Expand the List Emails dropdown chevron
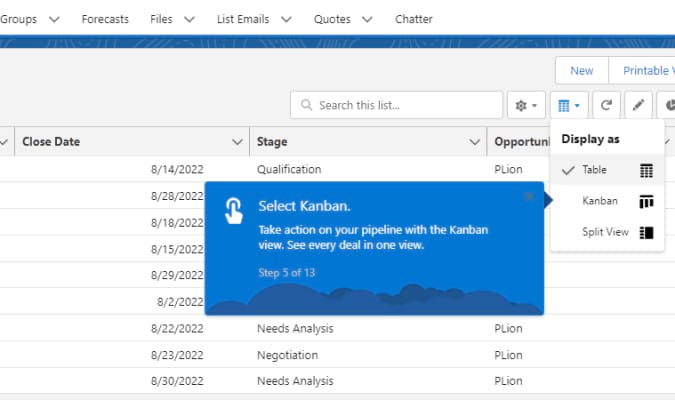 pyautogui.click(x=286, y=19)
